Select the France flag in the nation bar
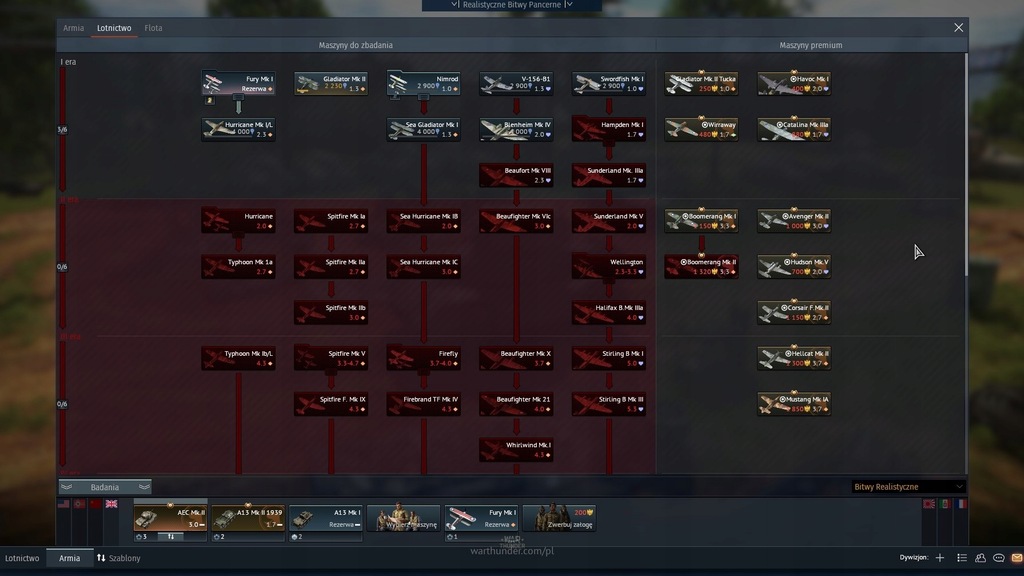The width and height of the screenshot is (1024, 576). pos(961,504)
